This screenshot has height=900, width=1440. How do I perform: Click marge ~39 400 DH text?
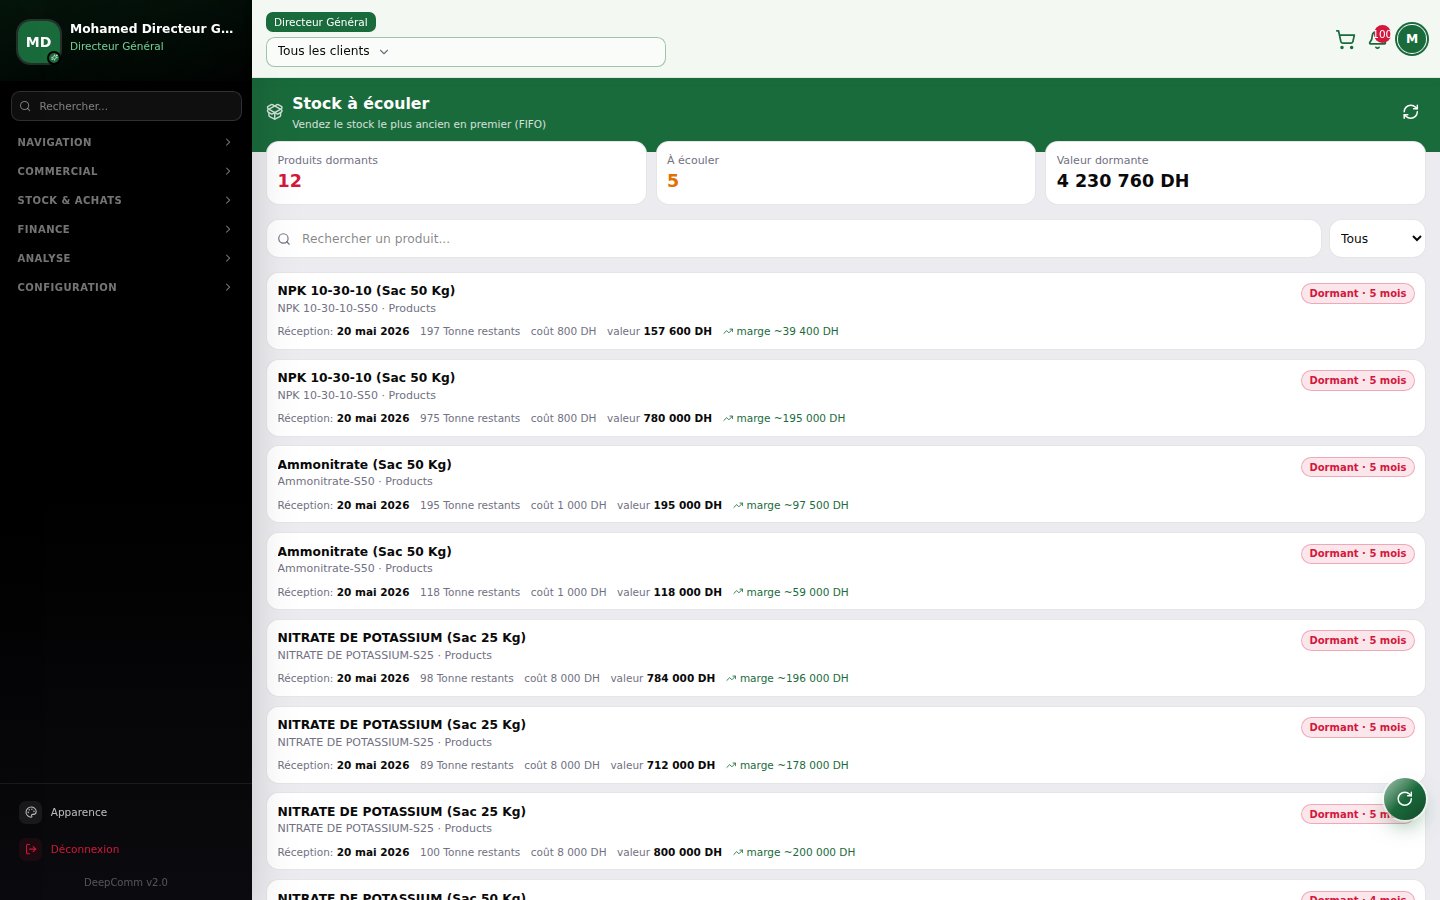click(787, 331)
